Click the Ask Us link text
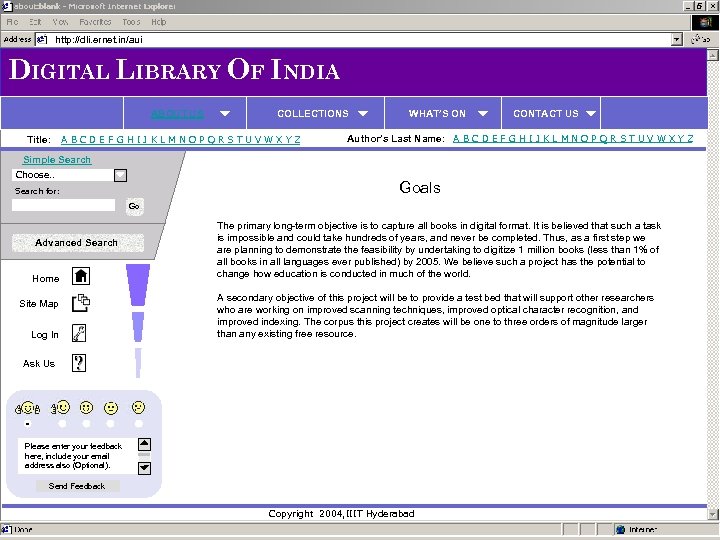720x540 pixels. click(39, 363)
